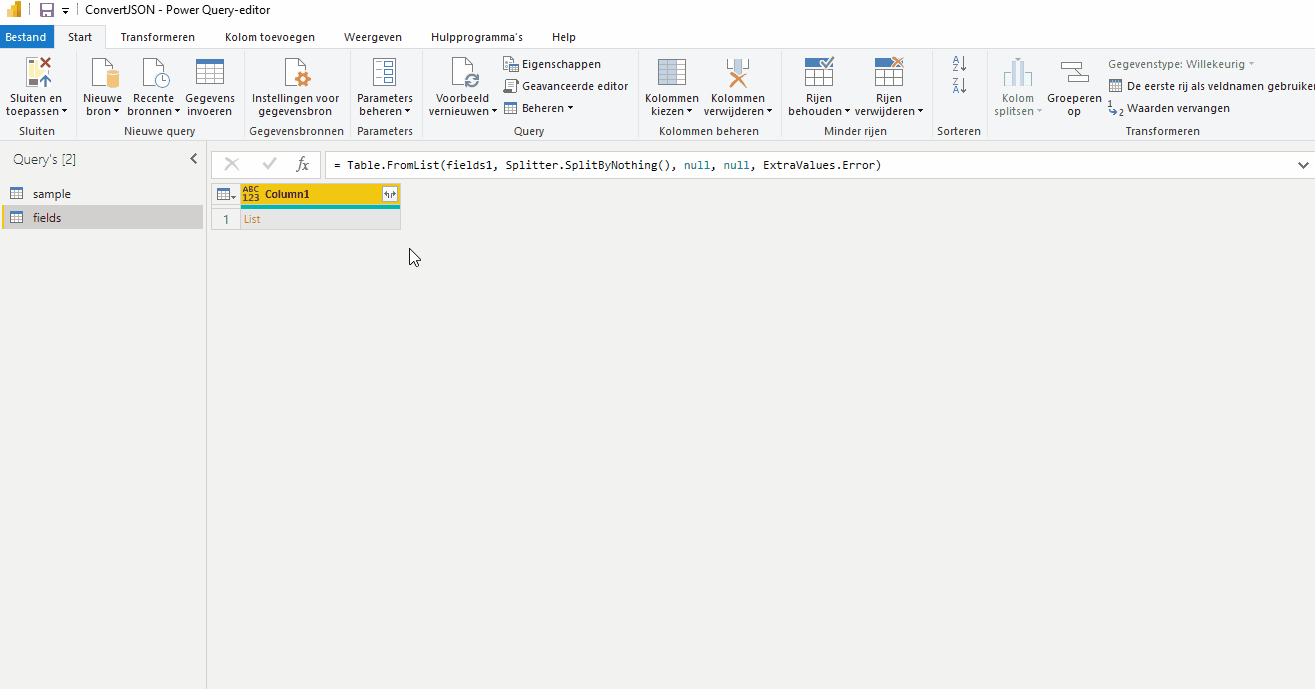Open the Geavanceerde editor
Screen dimensions: 1315x689
[566, 86]
